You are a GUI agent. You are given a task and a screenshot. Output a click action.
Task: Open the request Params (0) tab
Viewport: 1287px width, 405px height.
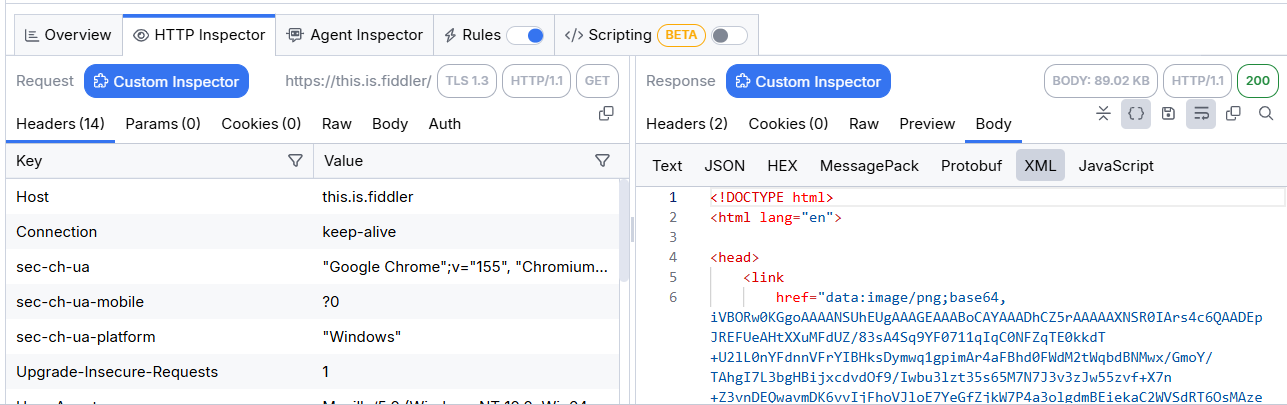[163, 124]
